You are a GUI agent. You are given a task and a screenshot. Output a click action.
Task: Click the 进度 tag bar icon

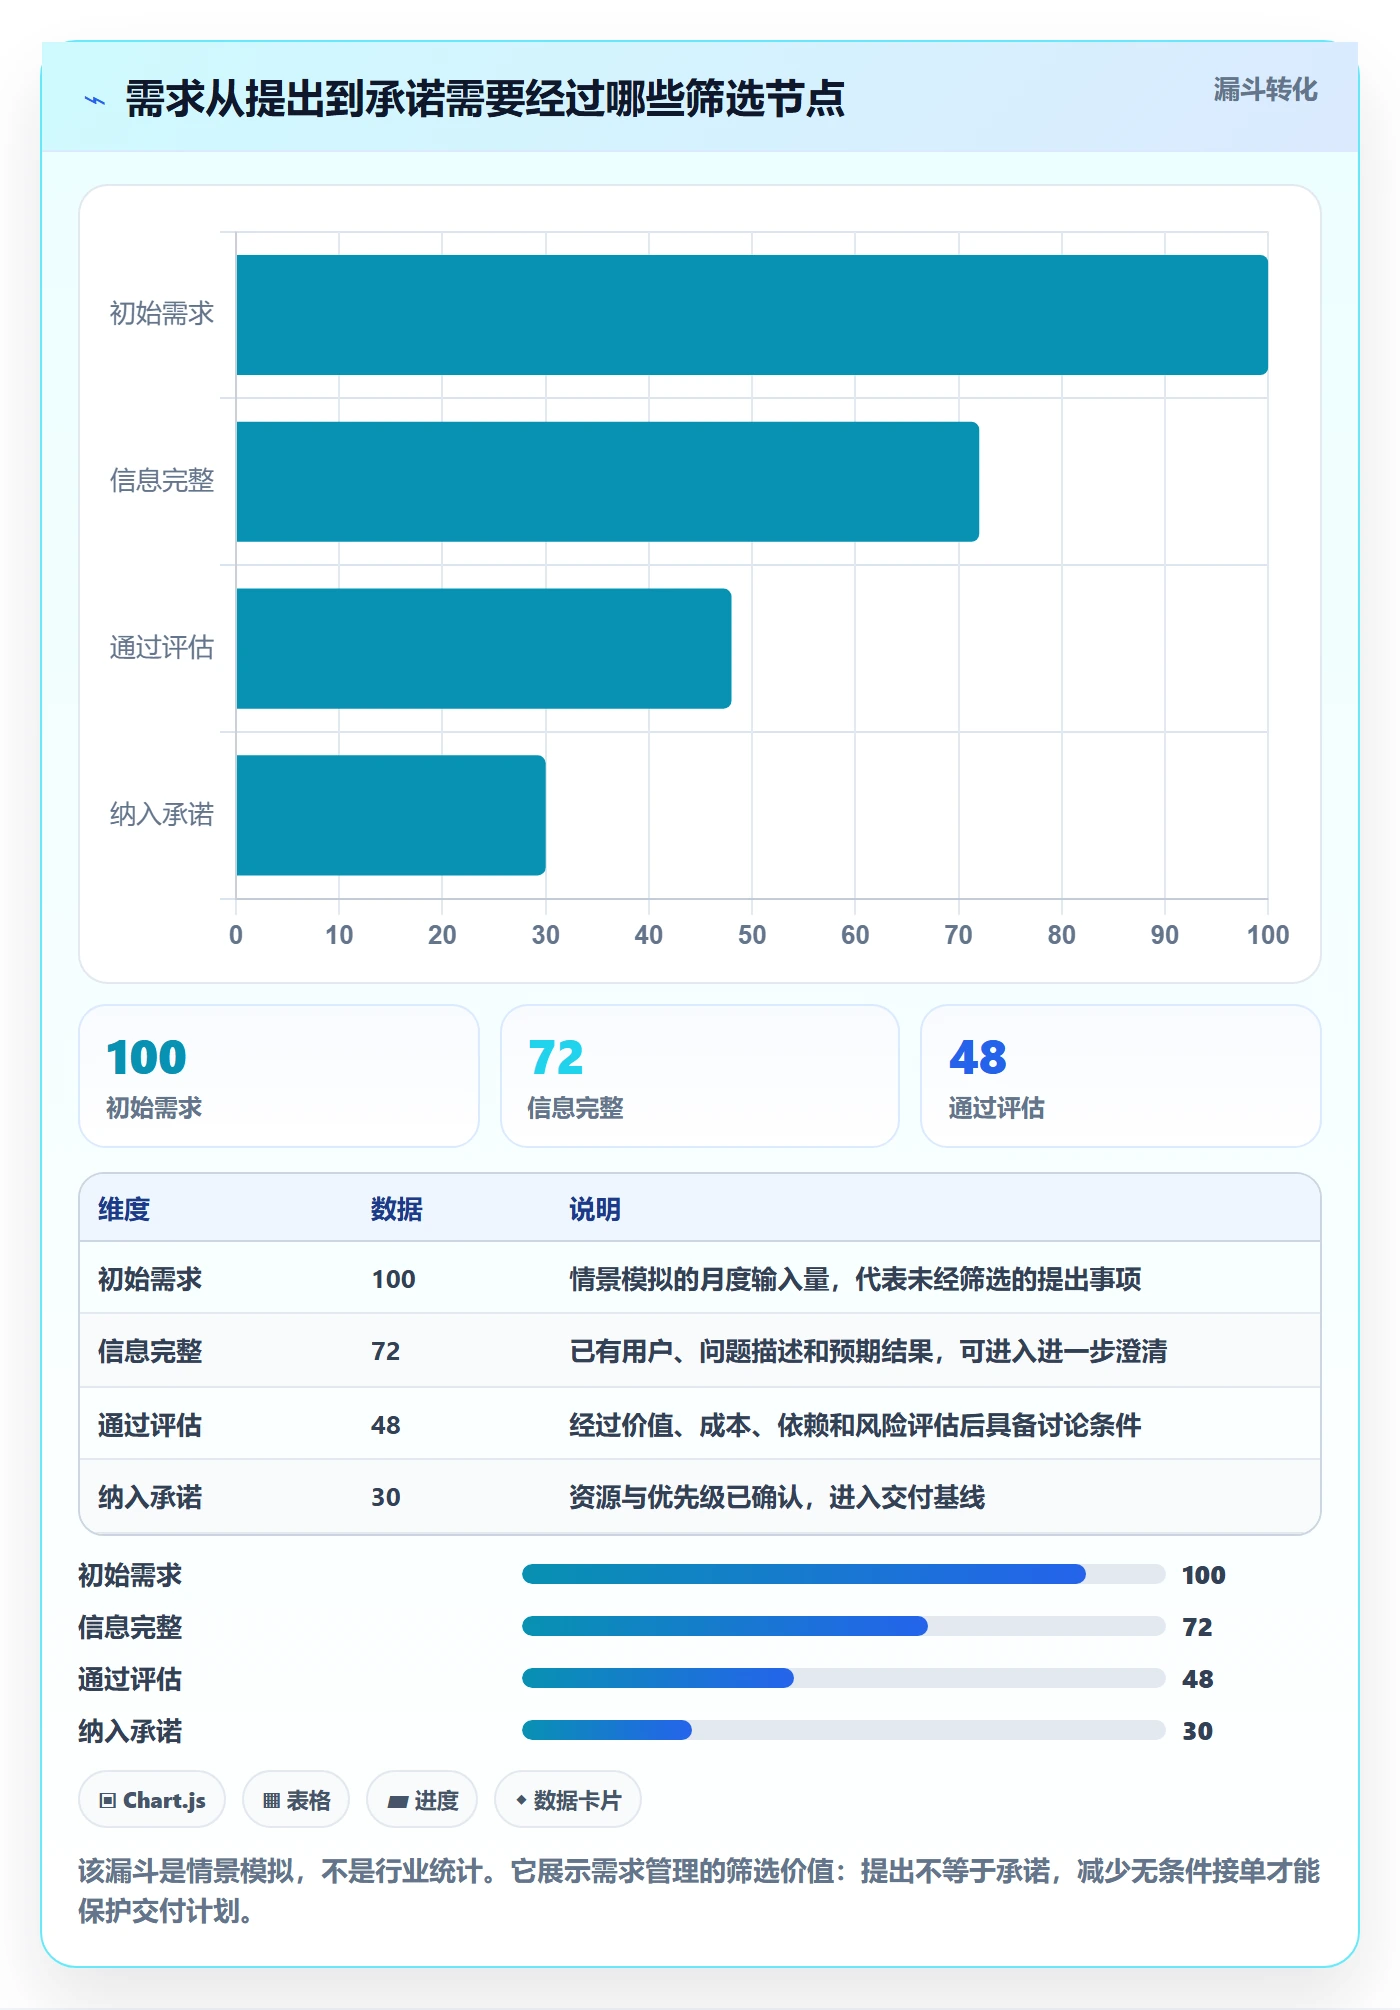[x=398, y=1801]
